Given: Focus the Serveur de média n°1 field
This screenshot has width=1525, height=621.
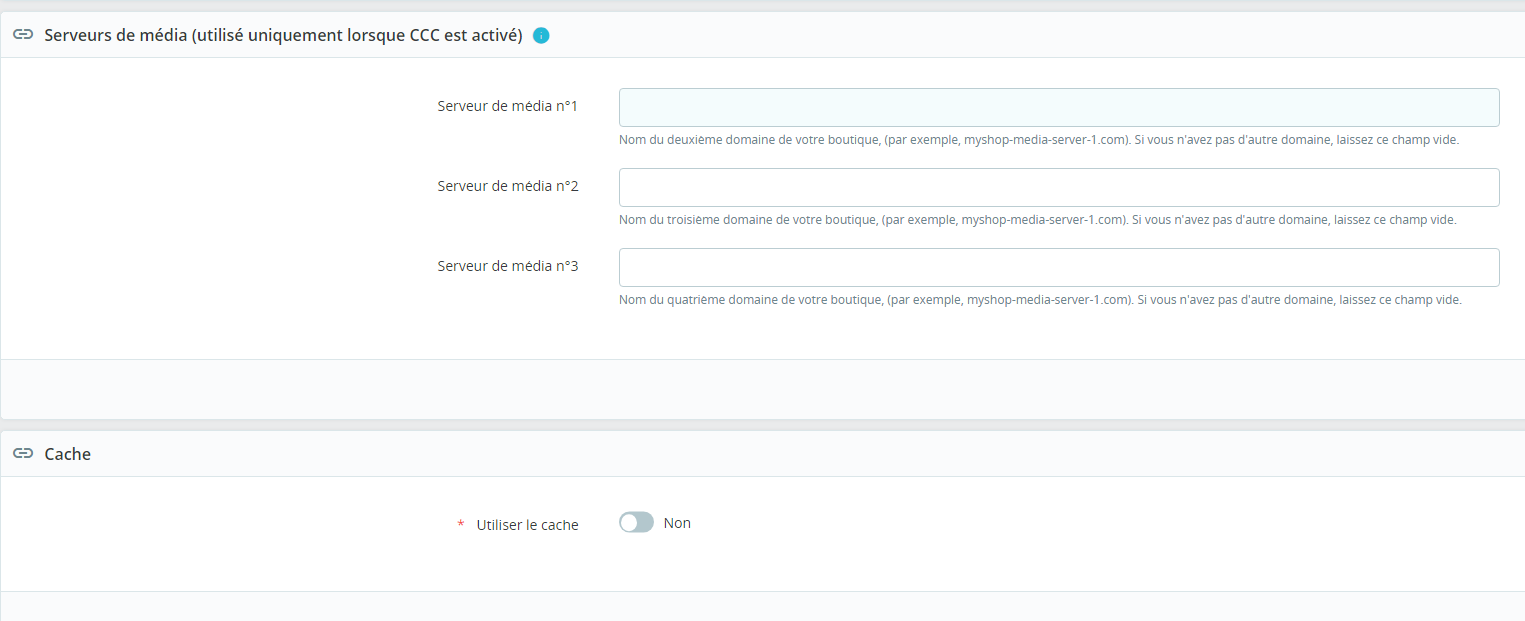Looking at the screenshot, I should (1059, 107).
